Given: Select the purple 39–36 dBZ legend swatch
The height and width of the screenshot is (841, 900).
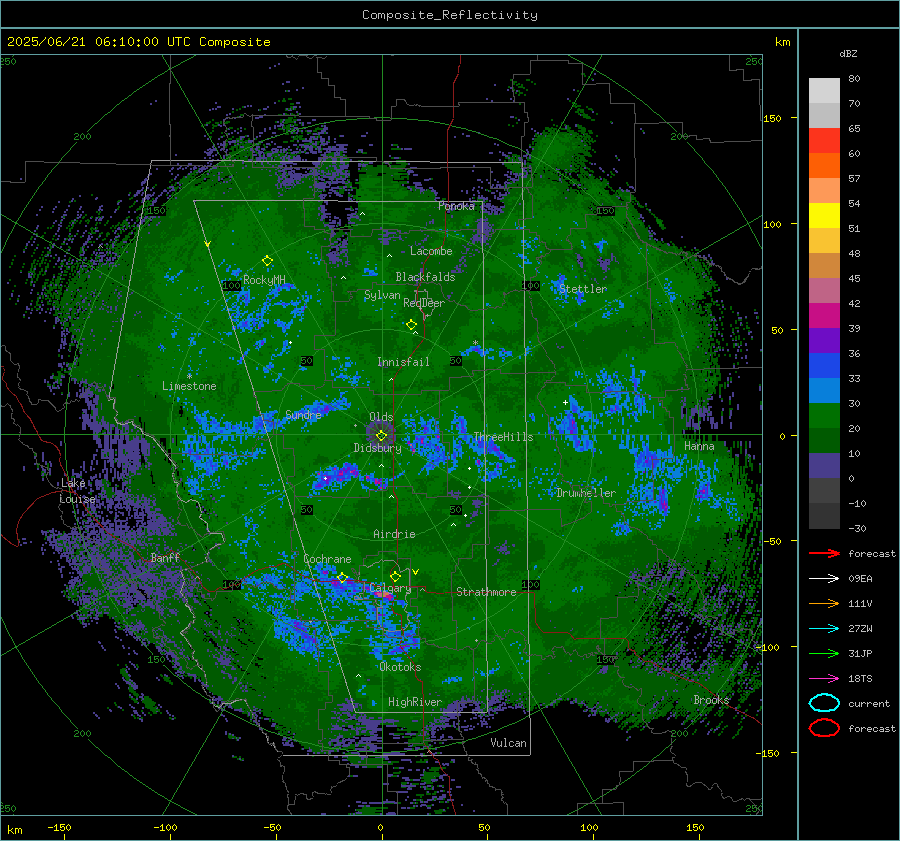Looking at the screenshot, I should coord(824,341).
